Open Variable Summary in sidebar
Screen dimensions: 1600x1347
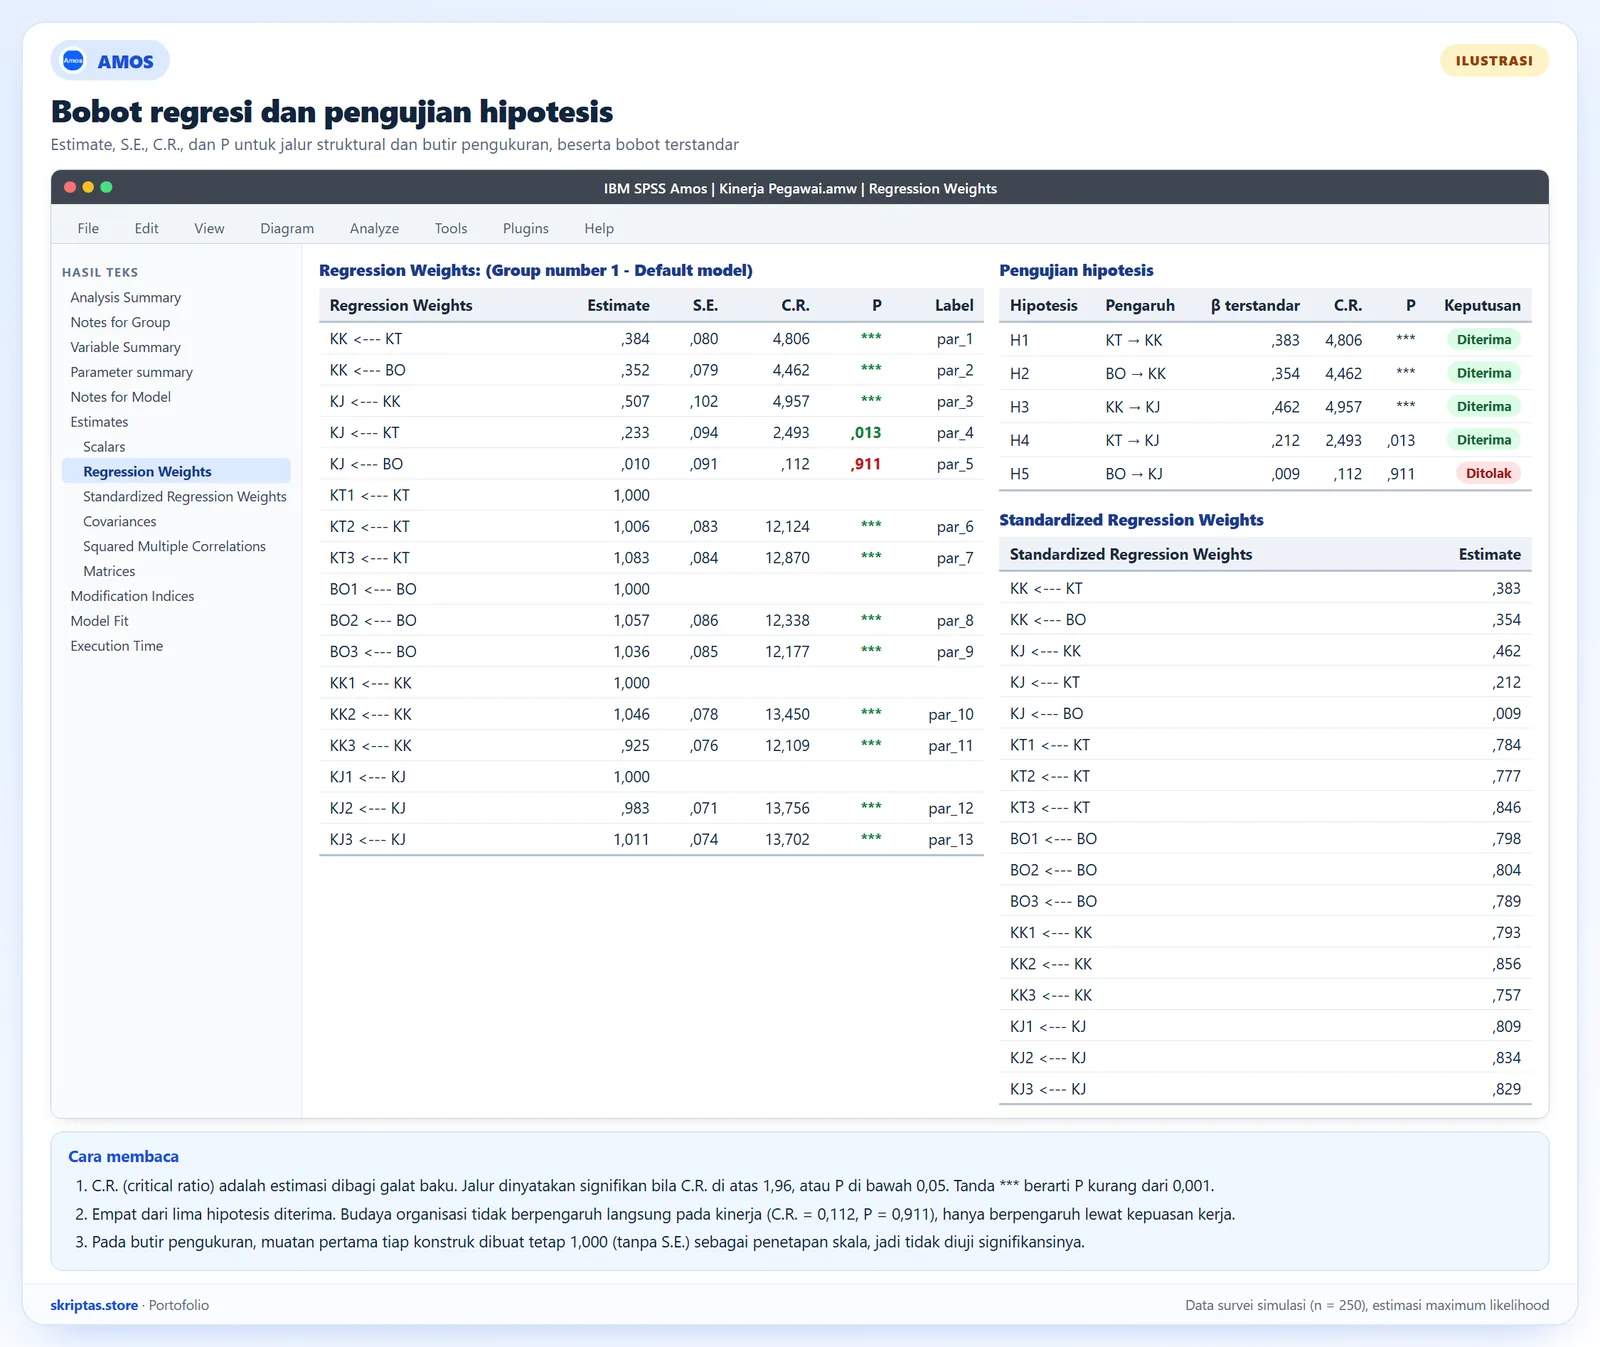click(x=126, y=347)
